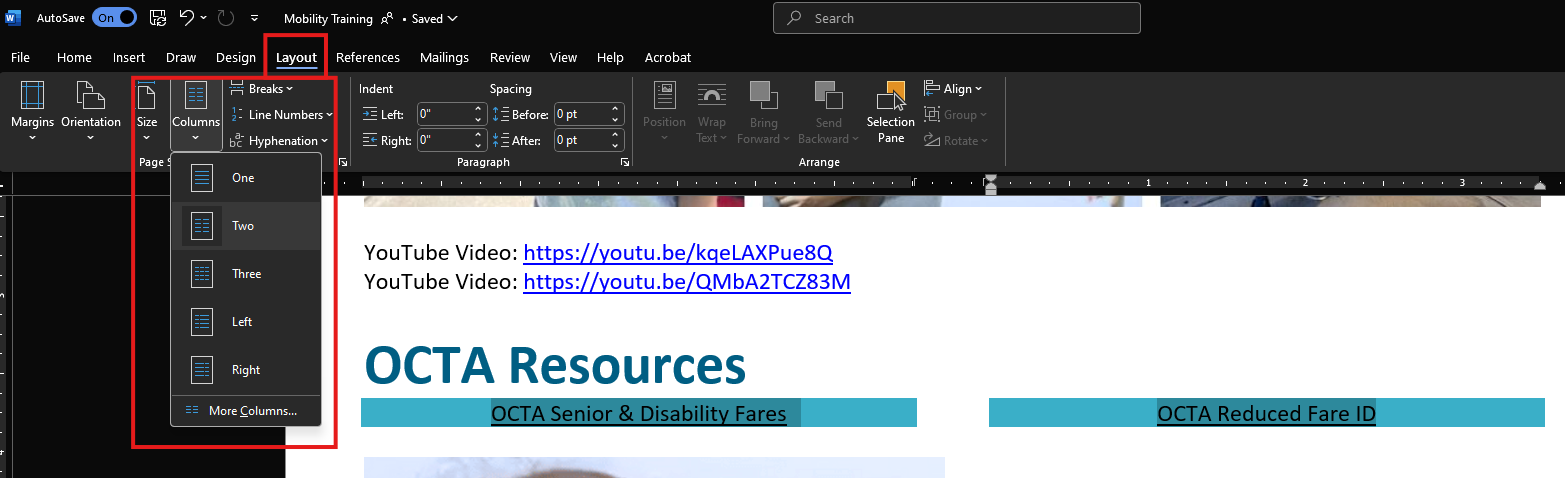Open the Margins dropdown
The width and height of the screenshot is (1565, 478).
click(x=32, y=112)
